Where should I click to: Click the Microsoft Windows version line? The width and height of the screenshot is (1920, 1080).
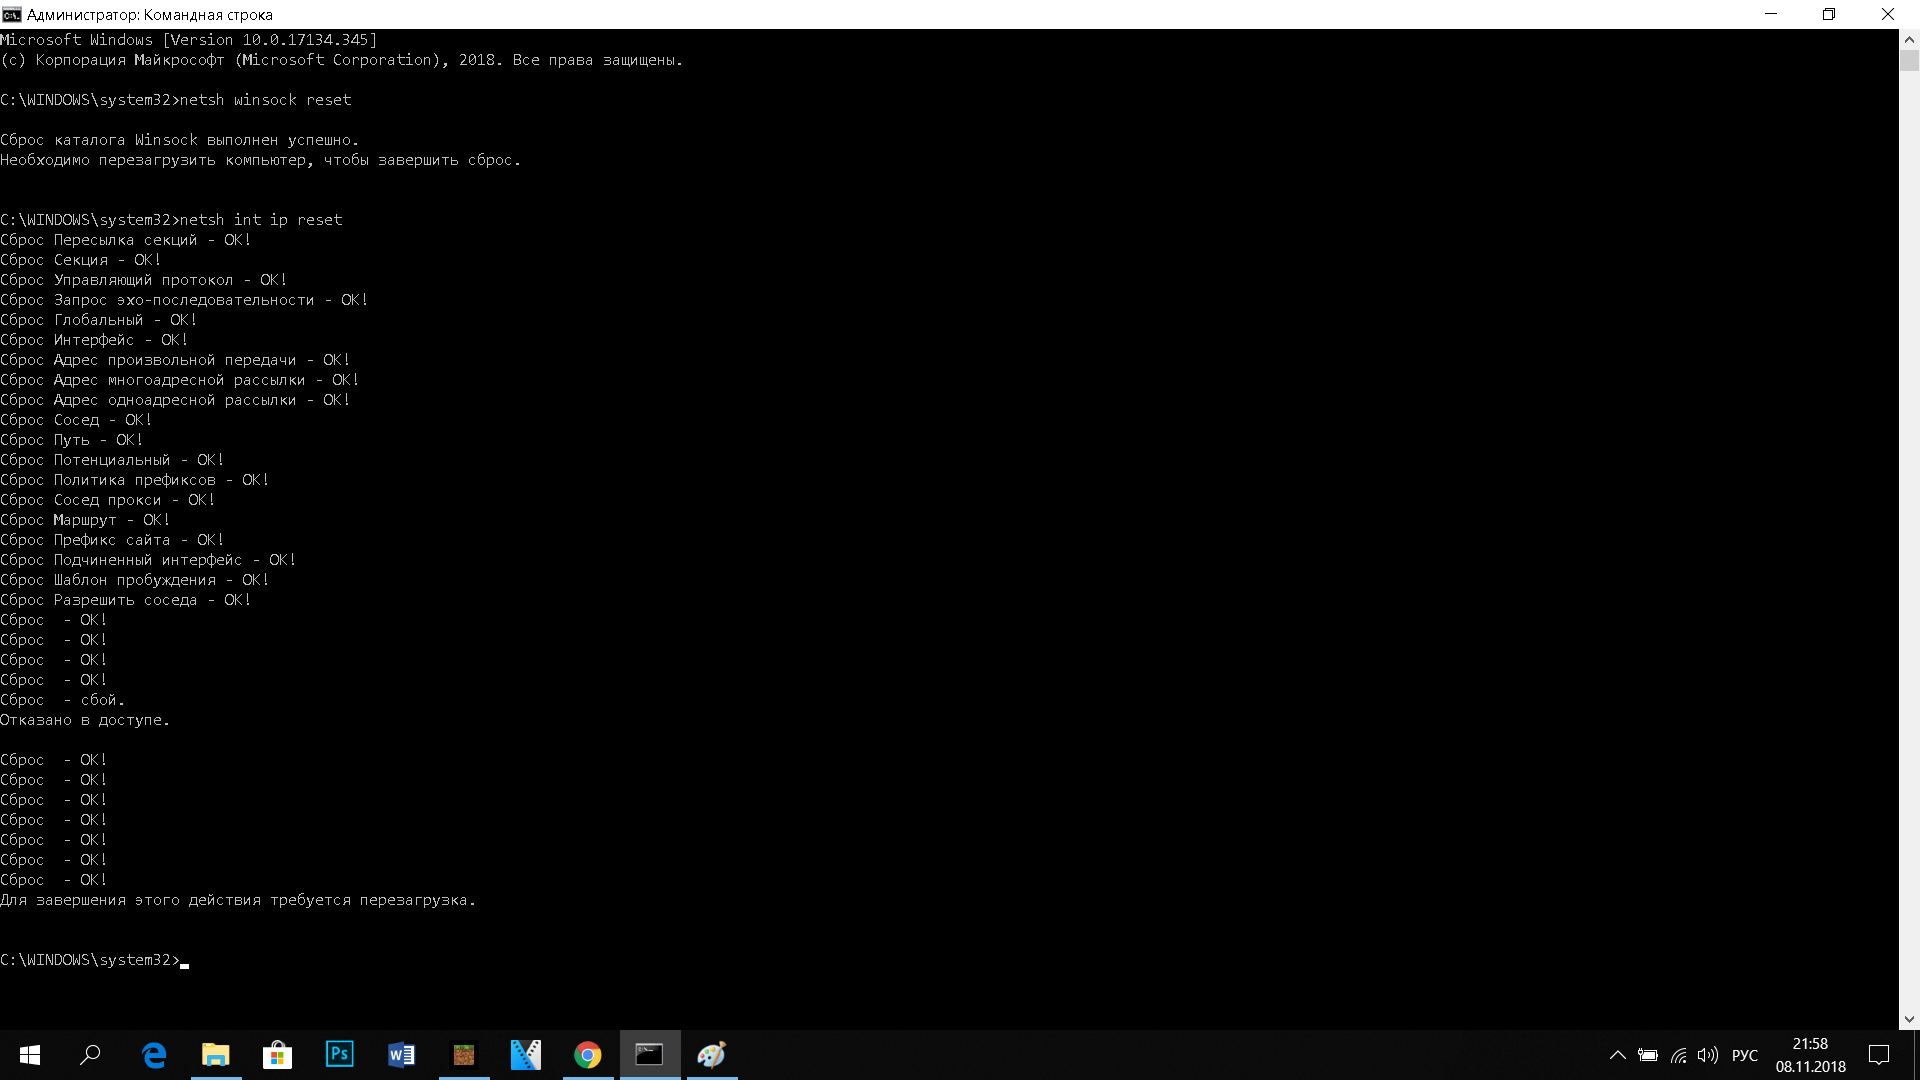coord(189,40)
